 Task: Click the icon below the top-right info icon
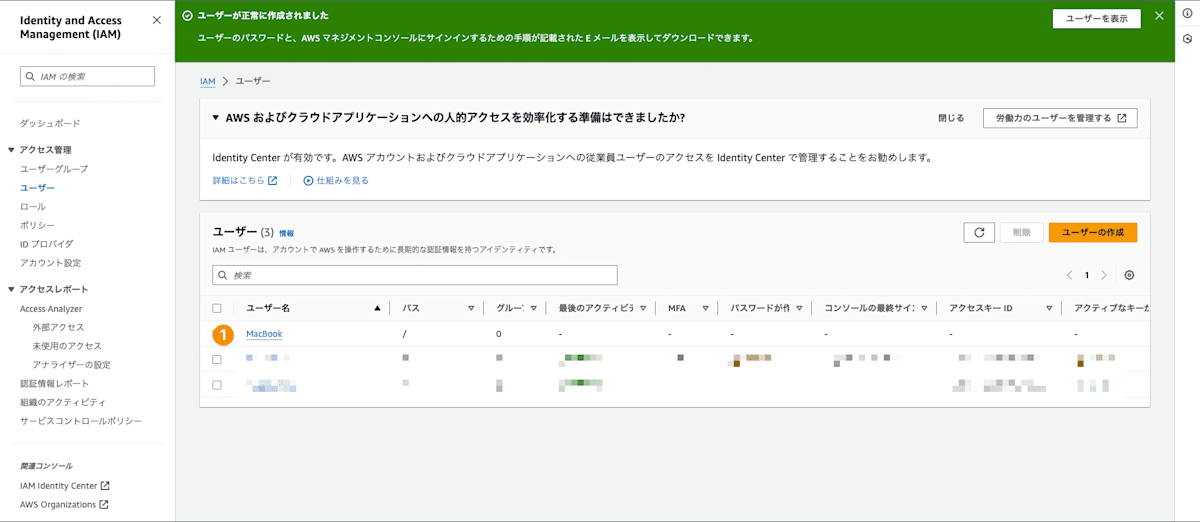pos(1187,39)
